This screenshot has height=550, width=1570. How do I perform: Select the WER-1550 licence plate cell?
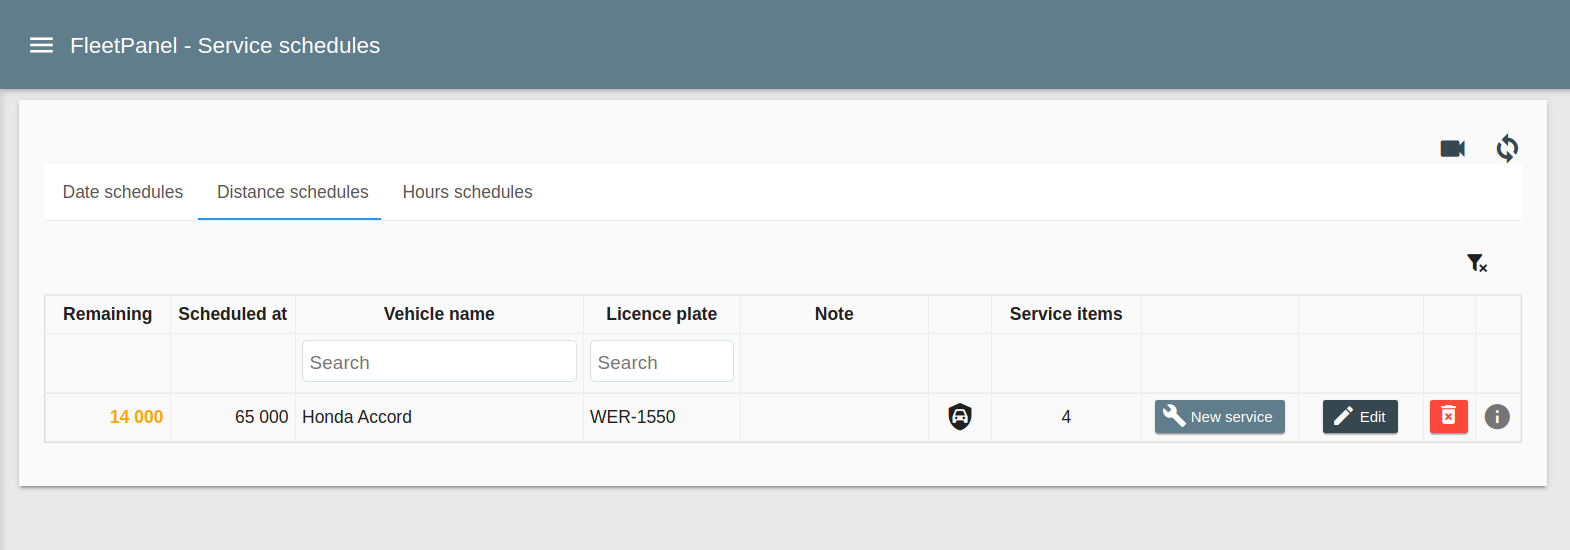632,417
